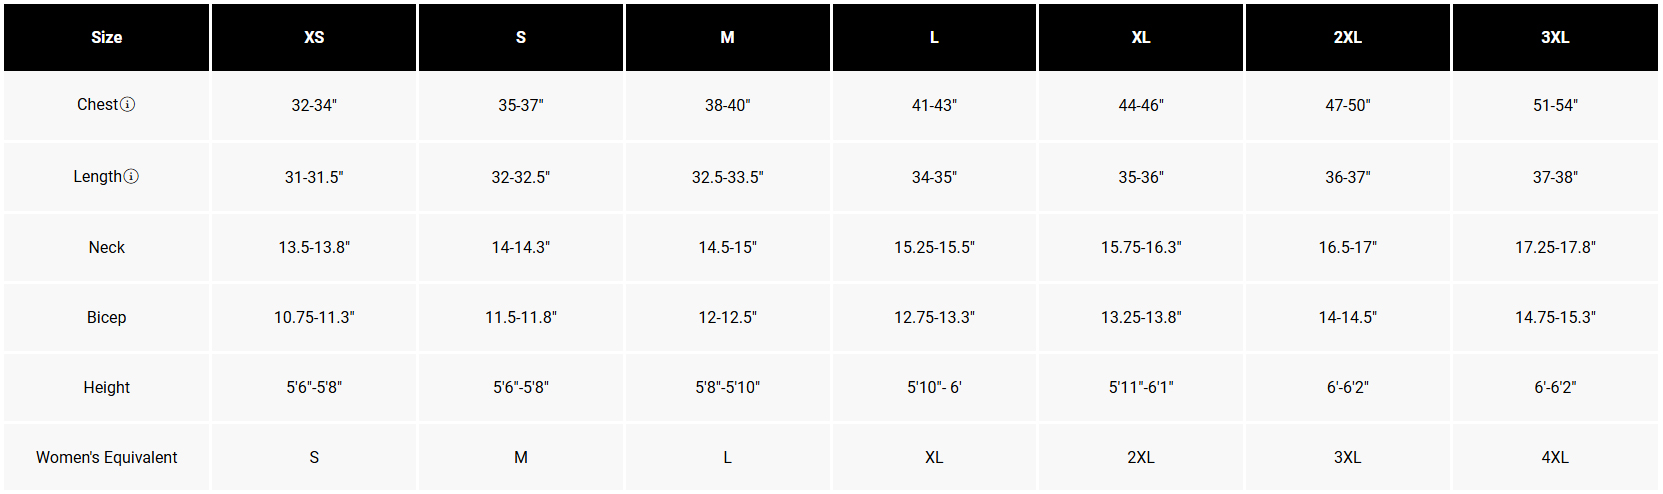1663x494 pixels.
Task: Click the Height row label
Action: coord(106,387)
